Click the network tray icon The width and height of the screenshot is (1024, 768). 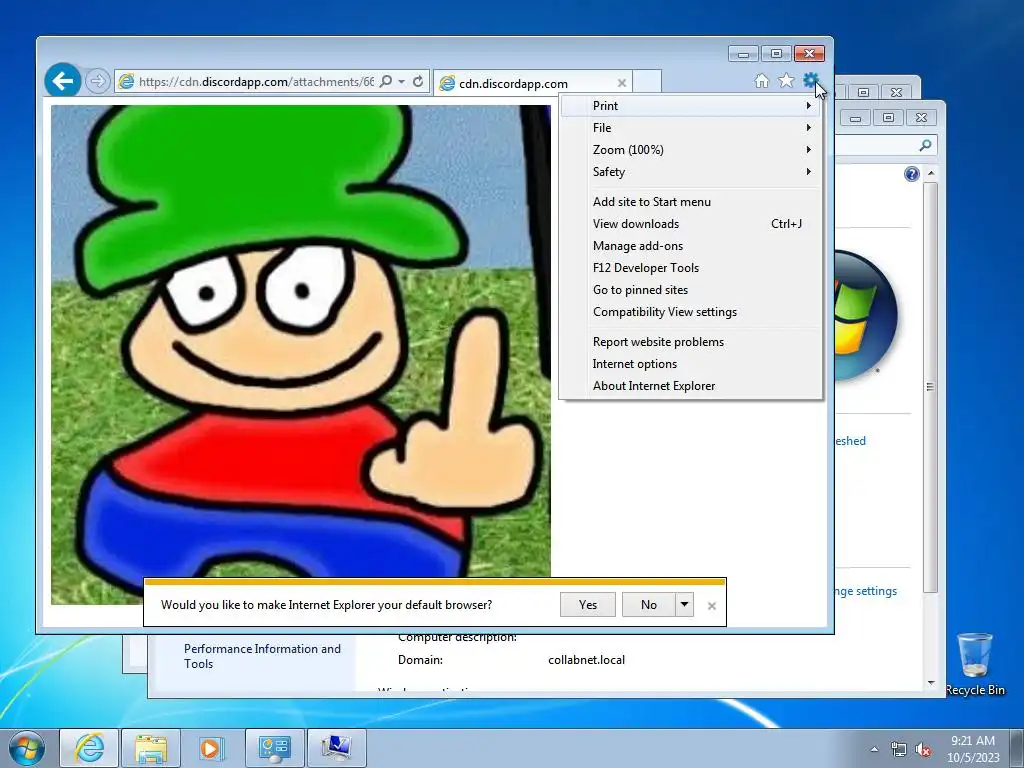(x=899, y=750)
